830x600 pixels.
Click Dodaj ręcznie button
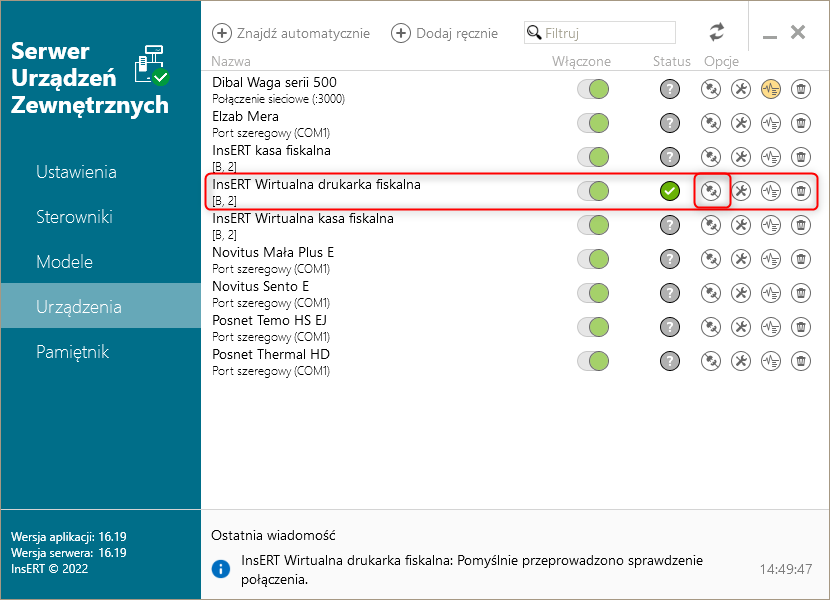point(445,33)
